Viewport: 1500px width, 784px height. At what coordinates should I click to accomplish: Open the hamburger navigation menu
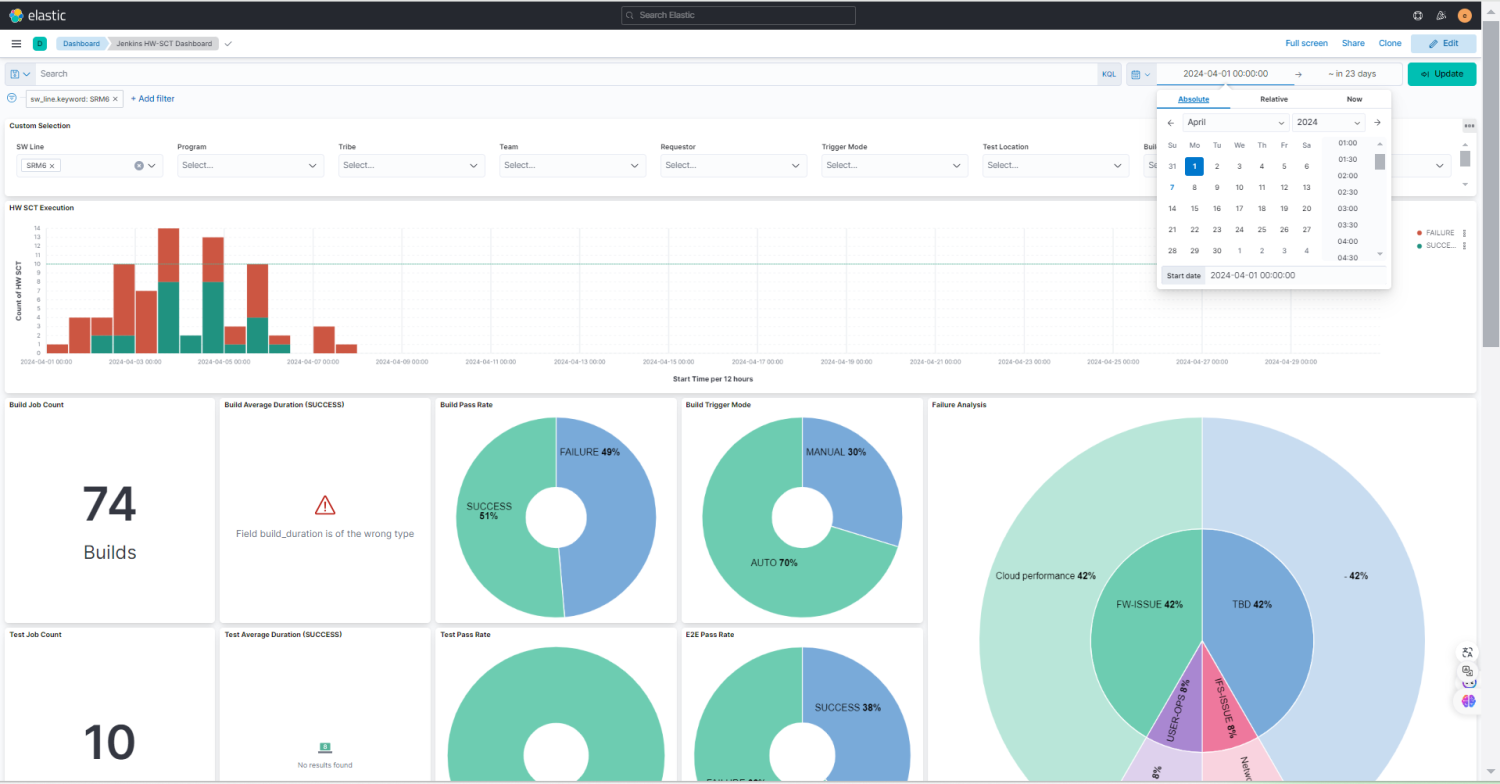(x=16, y=44)
